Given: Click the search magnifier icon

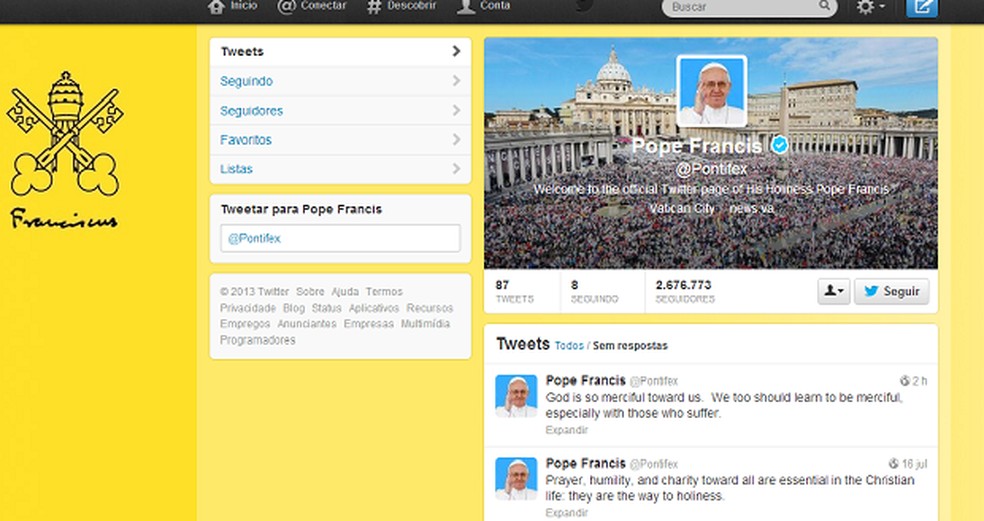Looking at the screenshot, I should (824, 6).
